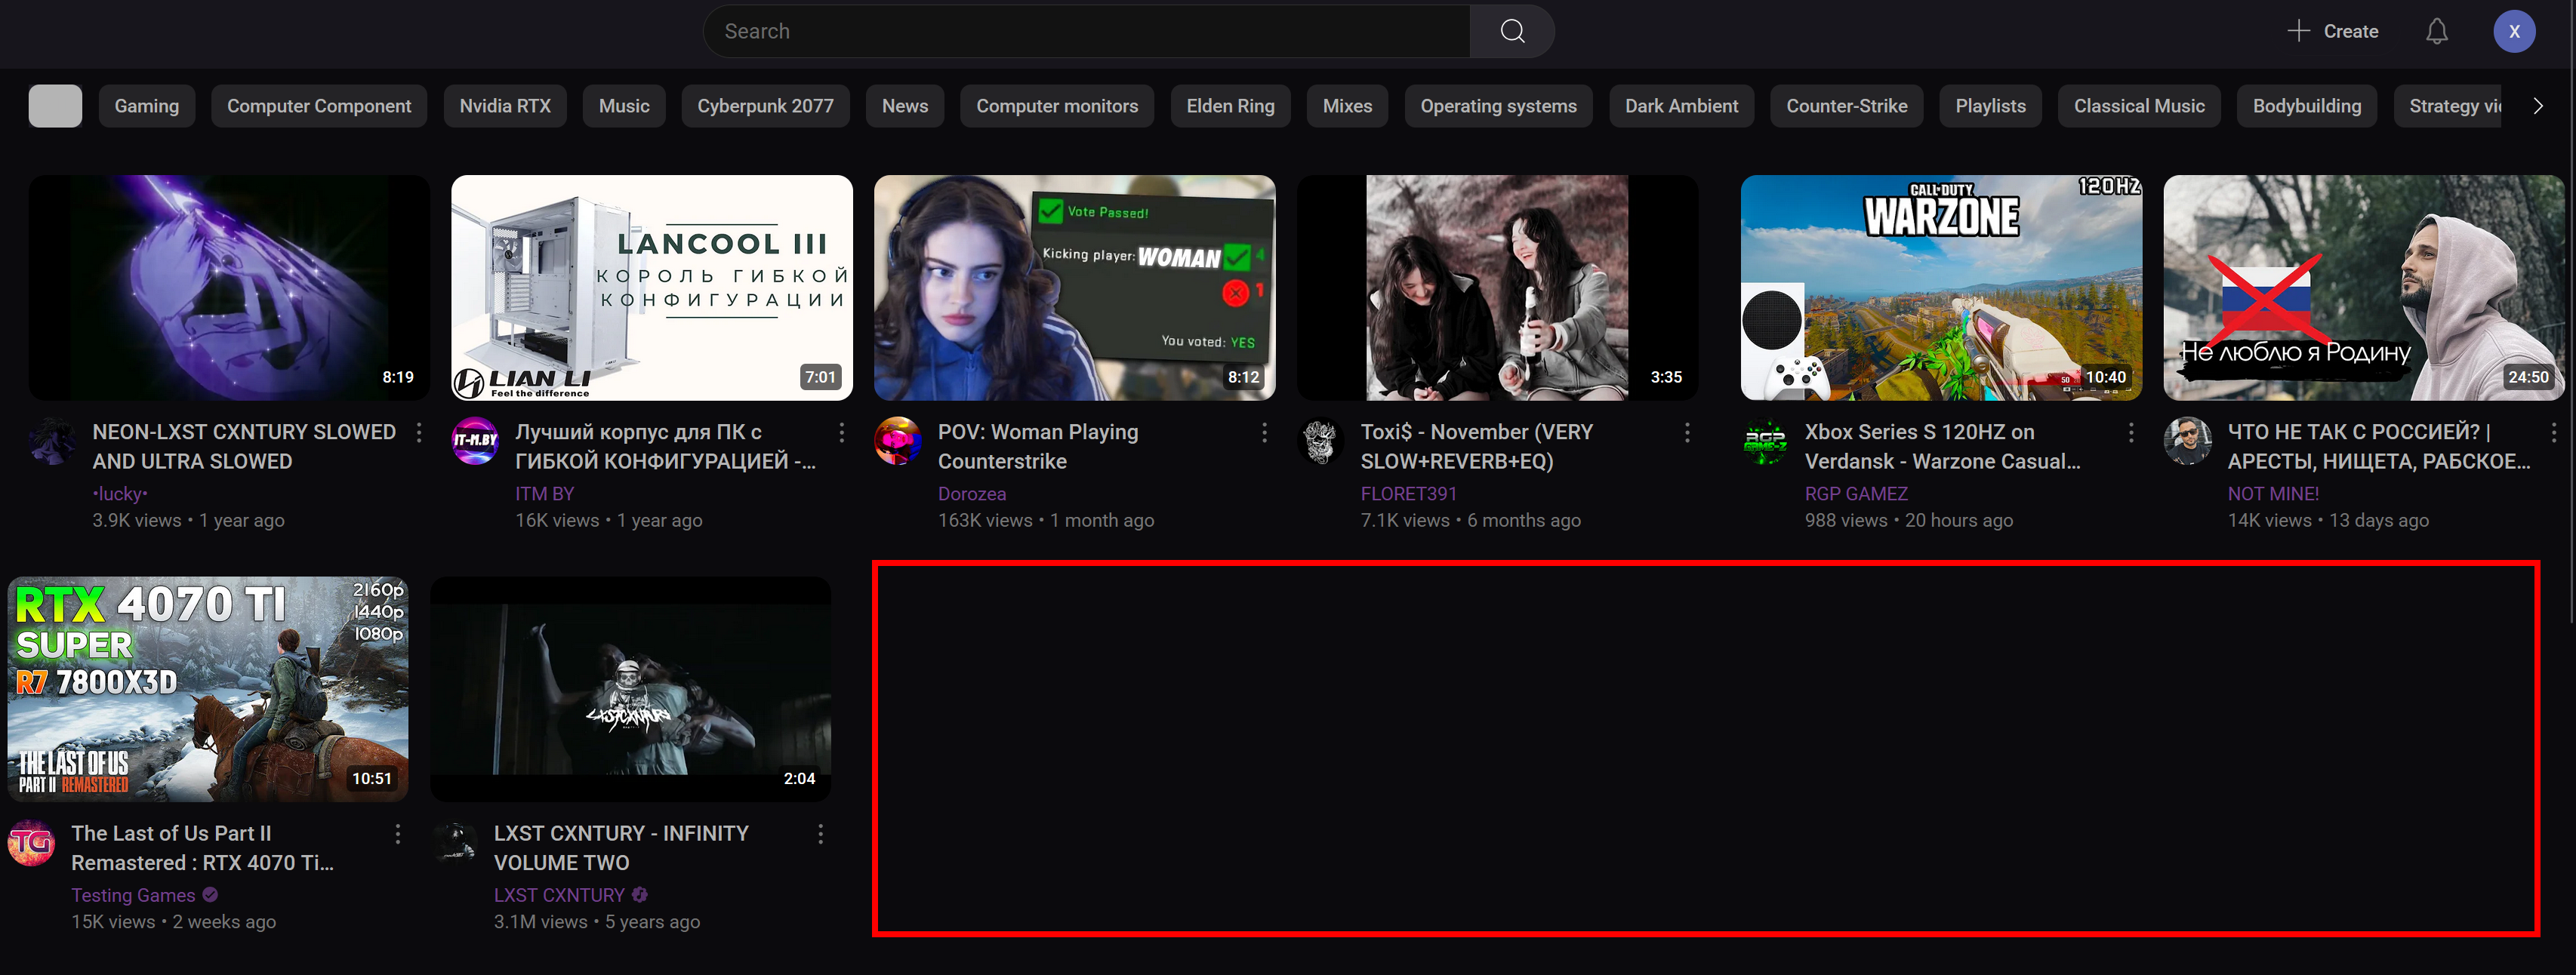Open the Testing Games channel link
The image size is (2576, 975).
(x=133, y=895)
